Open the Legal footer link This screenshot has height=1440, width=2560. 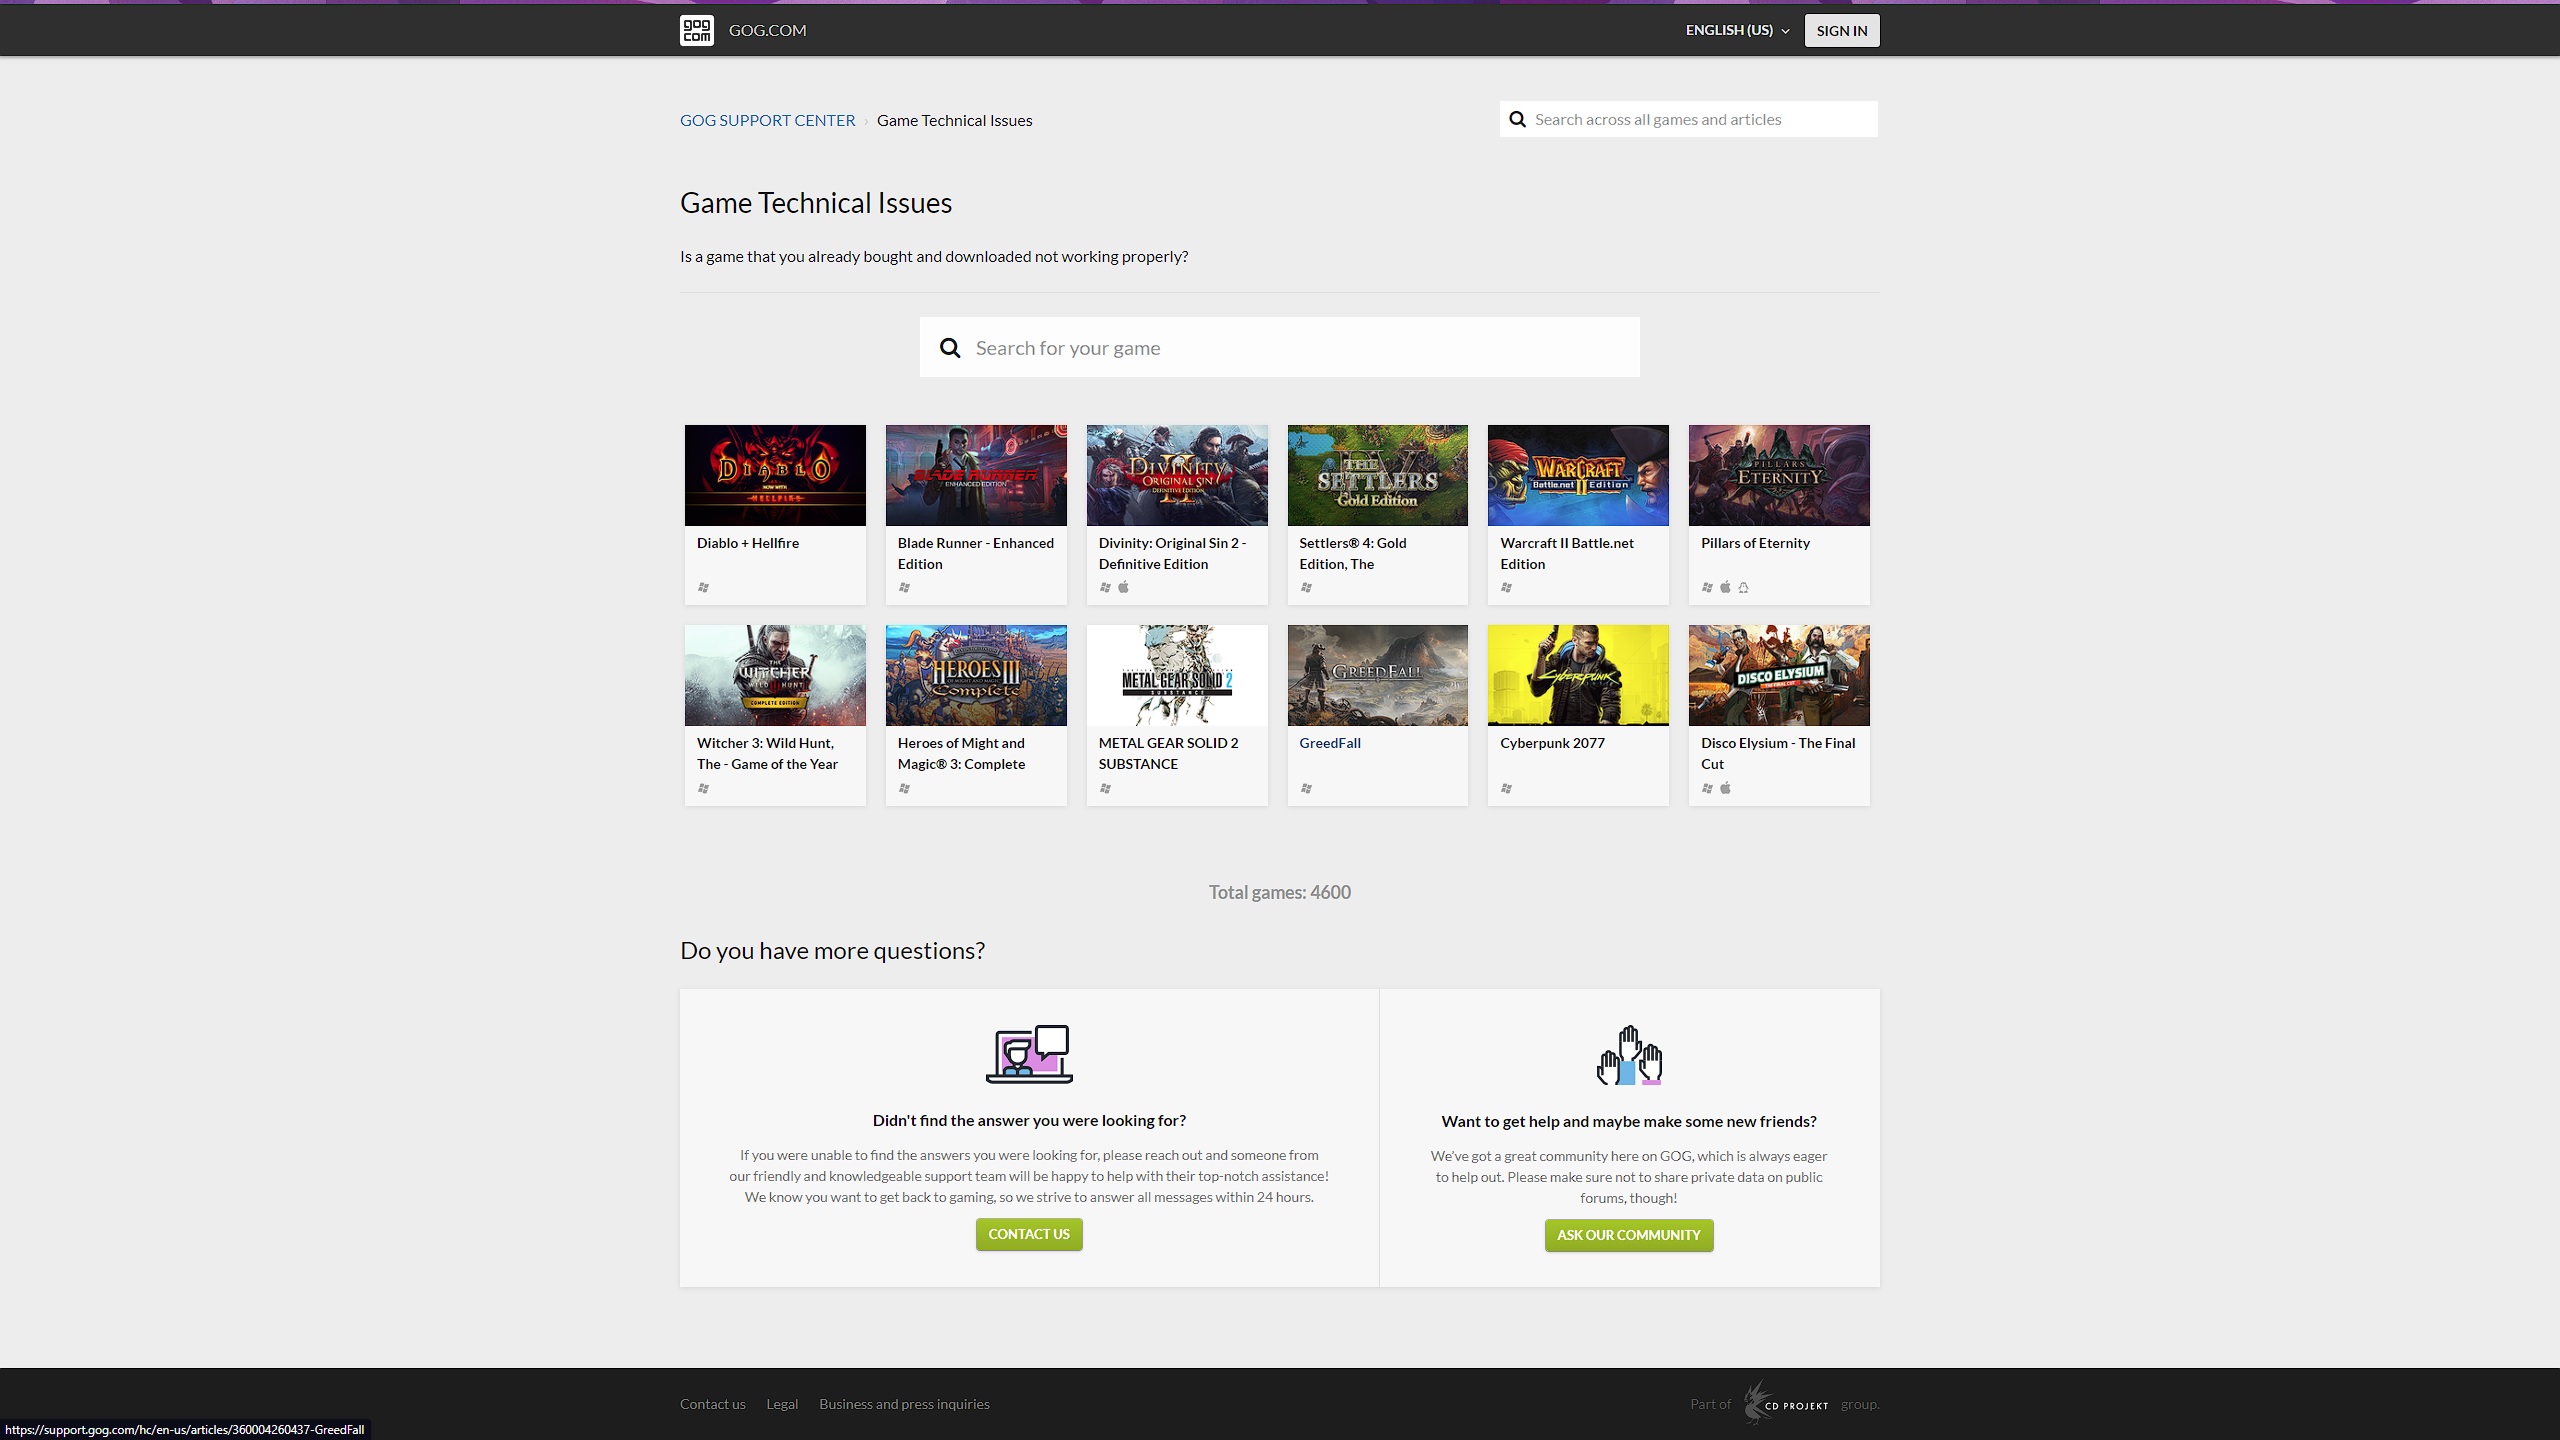point(782,1404)
